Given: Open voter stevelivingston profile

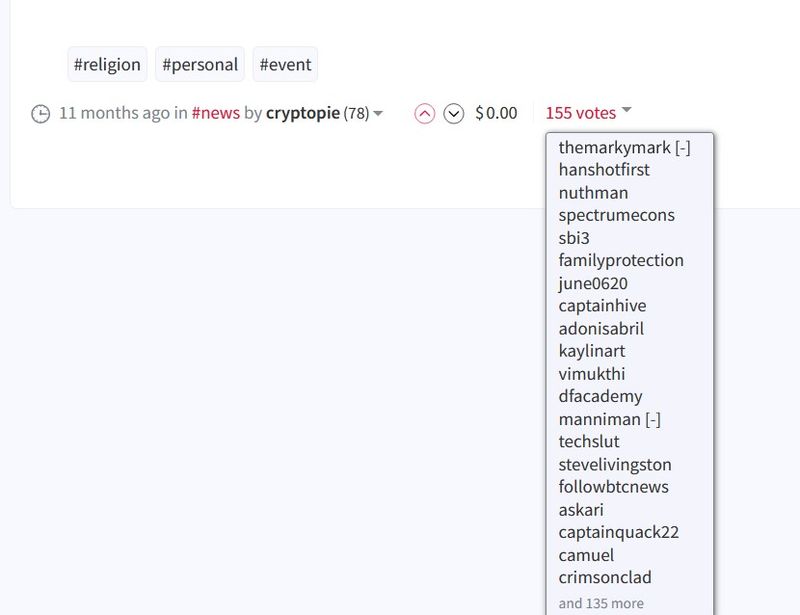Looking at the screenshot, I should [x=615, y=464].
